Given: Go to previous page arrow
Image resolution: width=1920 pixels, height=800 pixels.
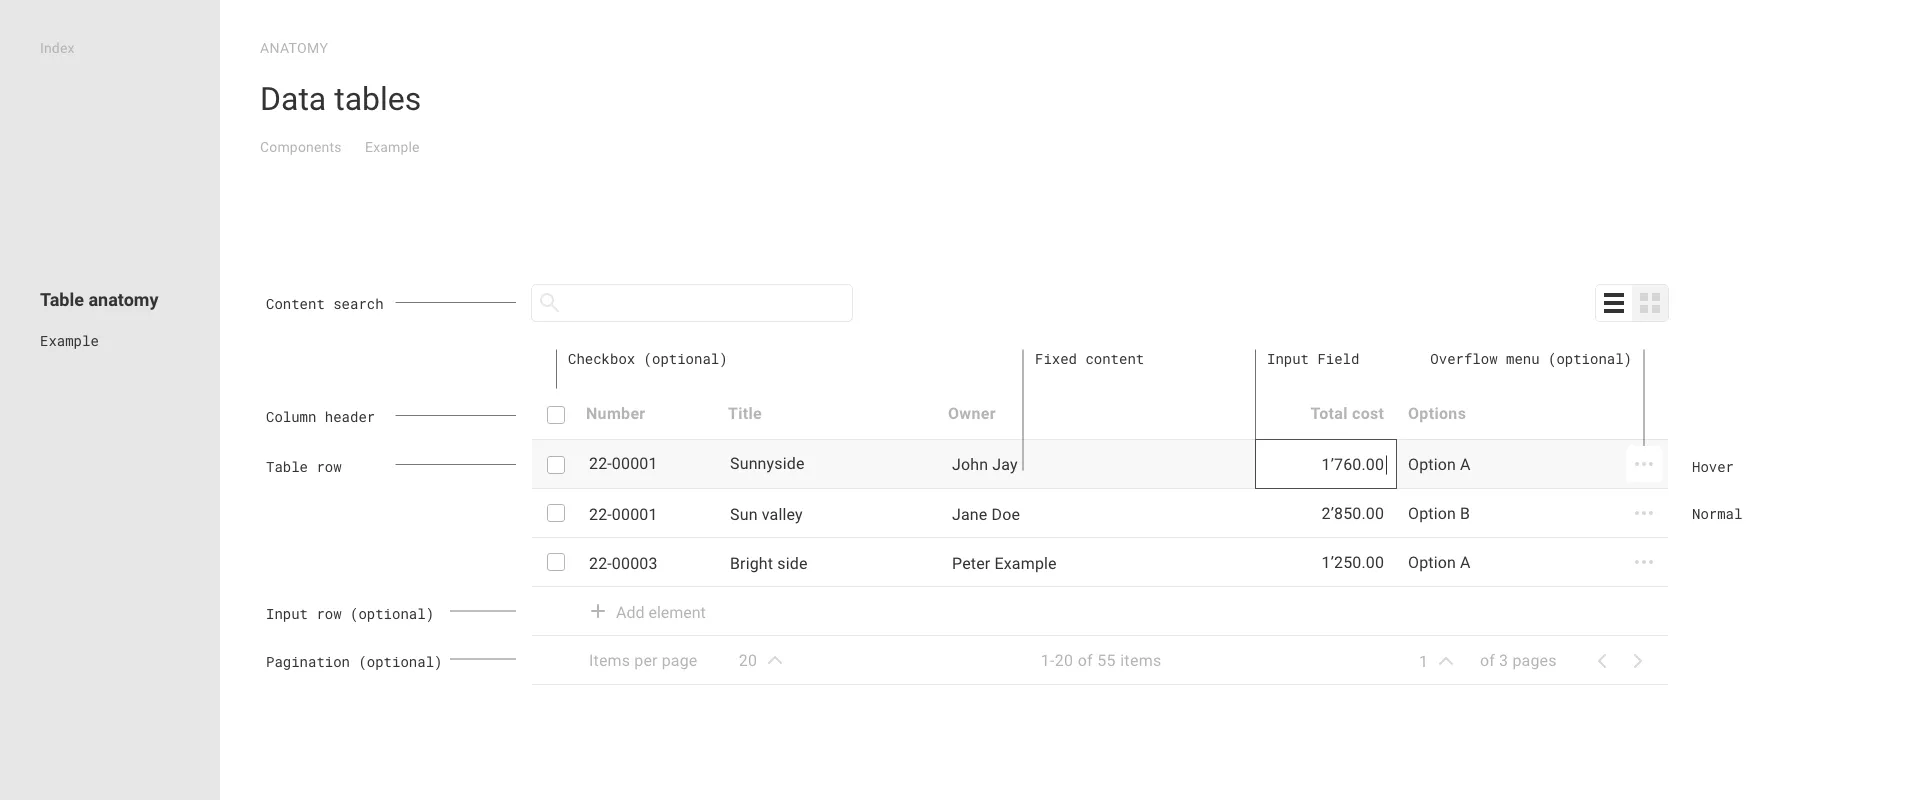Looking at the screenshot, I should (x=1602, y=661).
